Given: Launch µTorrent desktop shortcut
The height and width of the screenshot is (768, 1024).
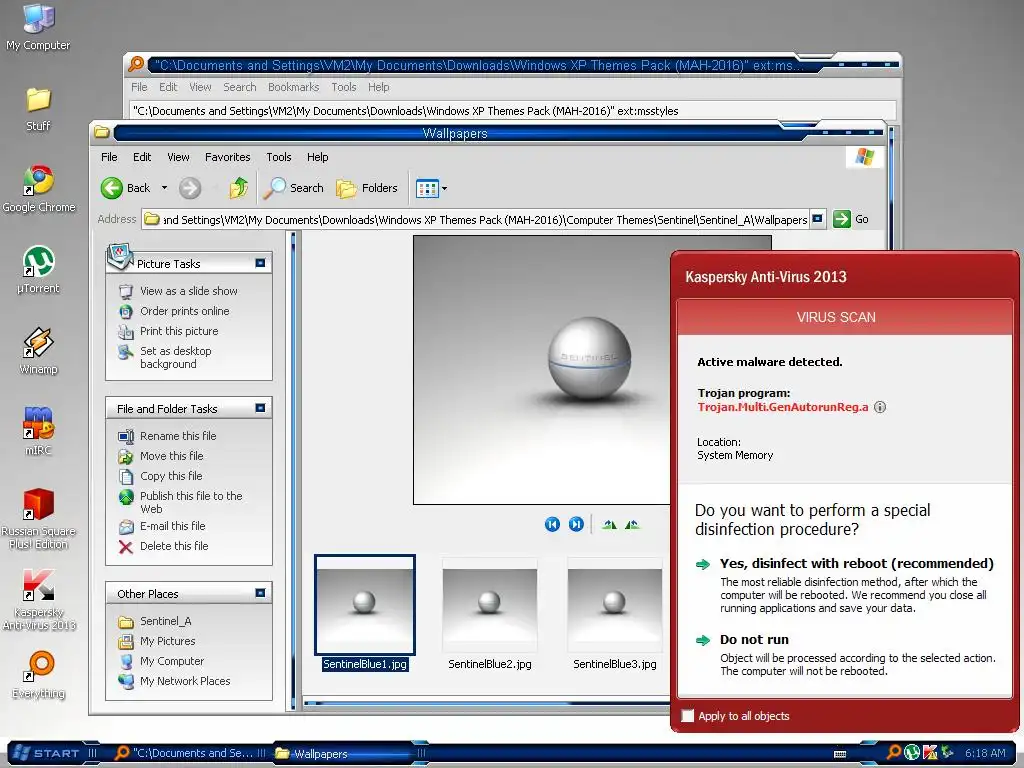Looking at the screenshot, I should pos(38,270).
